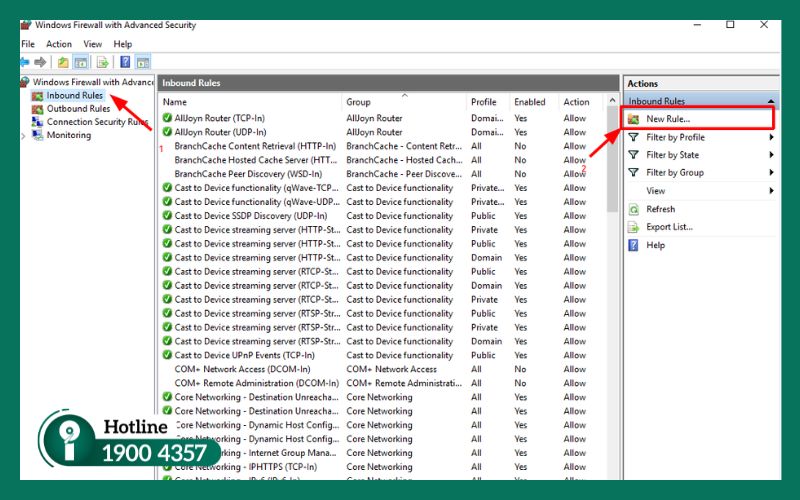Open the File menu
This screenshot has width=800, height=500.
(x=28, y=44)
